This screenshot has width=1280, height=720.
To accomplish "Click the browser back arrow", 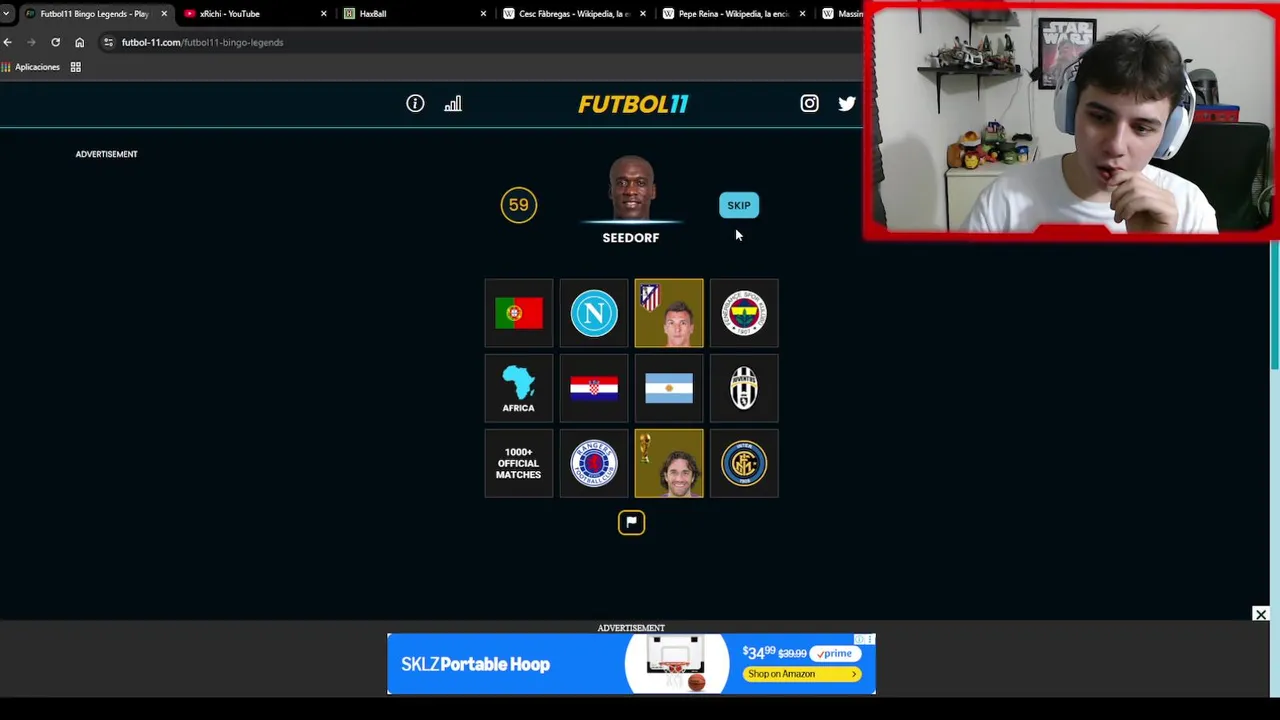I will click(x=8, y=42).
